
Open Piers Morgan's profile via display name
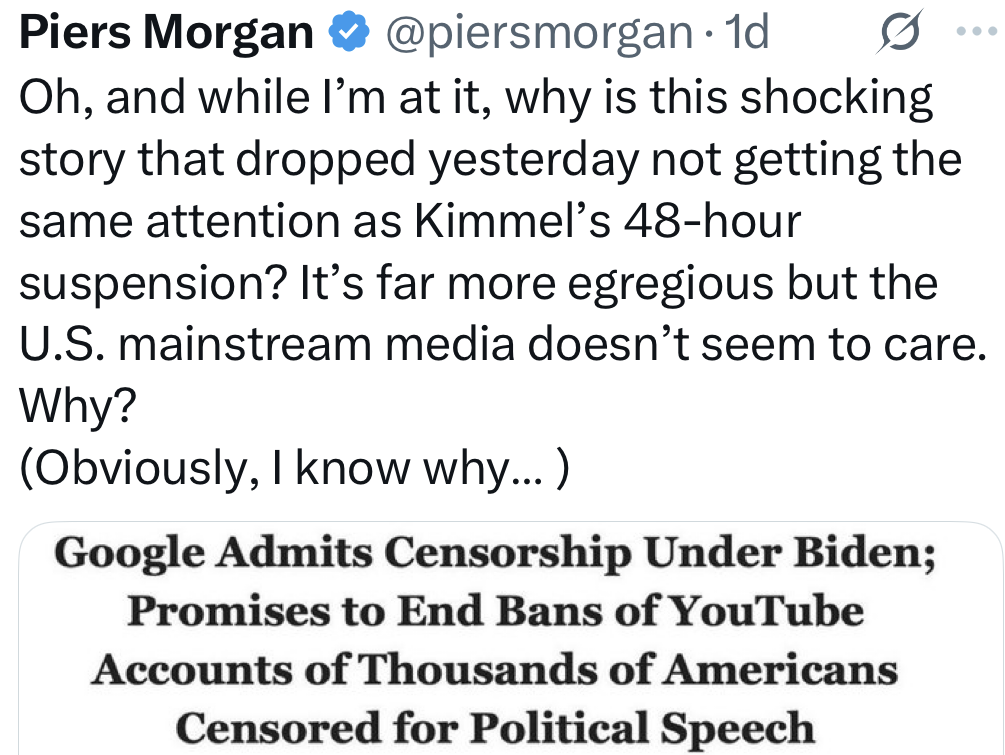(166, 34)
